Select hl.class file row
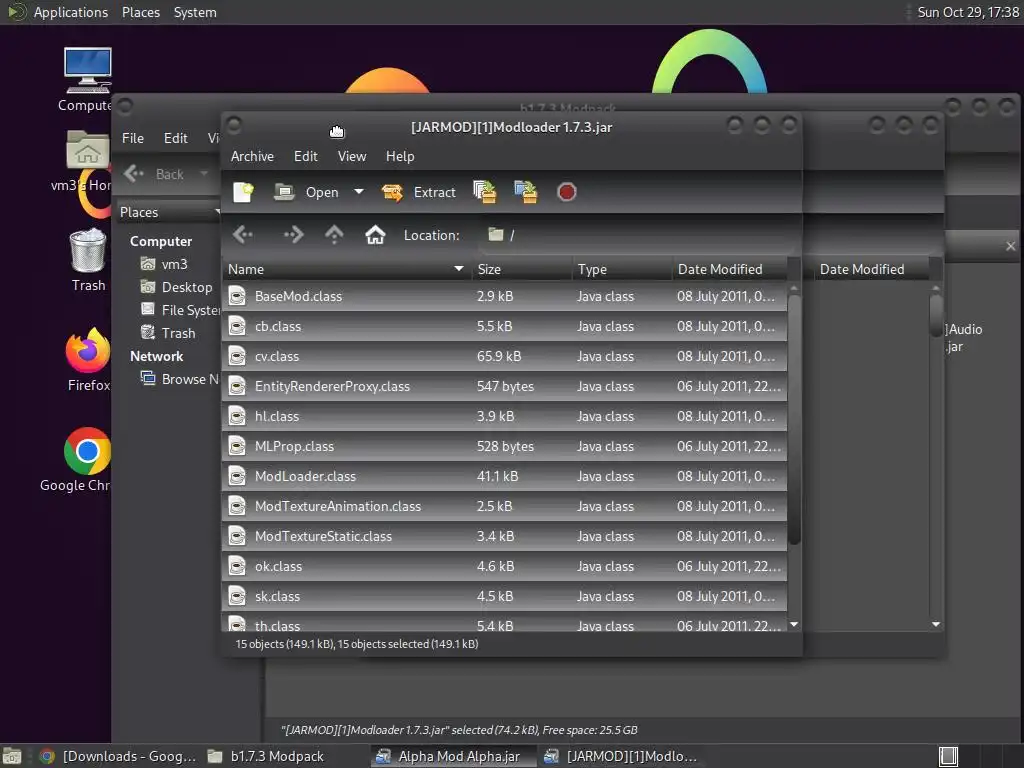This screenshot has width=1024, height=768. click(504, 417)
